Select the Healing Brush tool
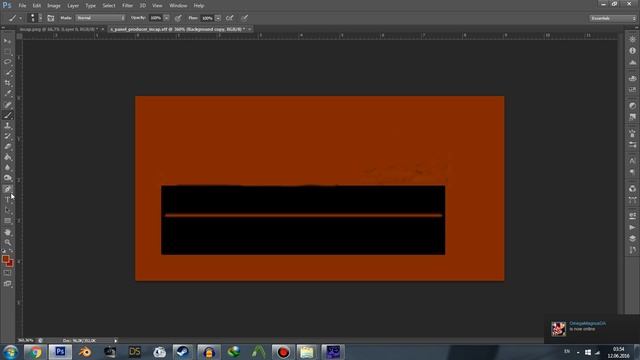Screen dimensions: 640x360 7,104
